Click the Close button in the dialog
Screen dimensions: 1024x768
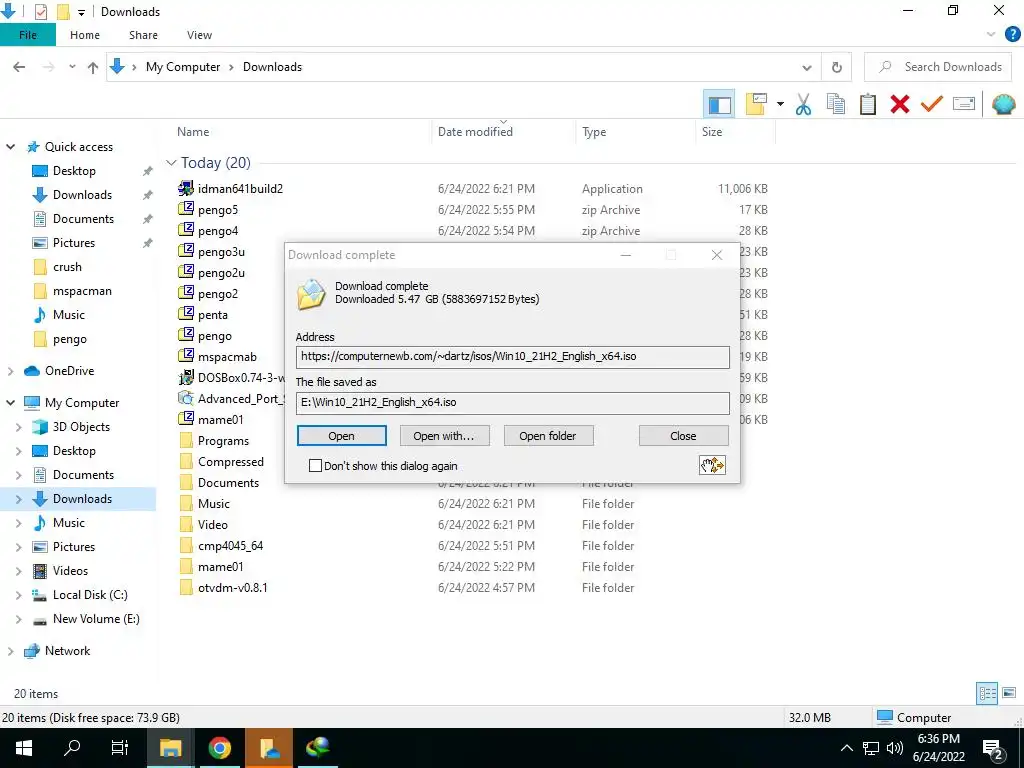click(x=684, y=436)
